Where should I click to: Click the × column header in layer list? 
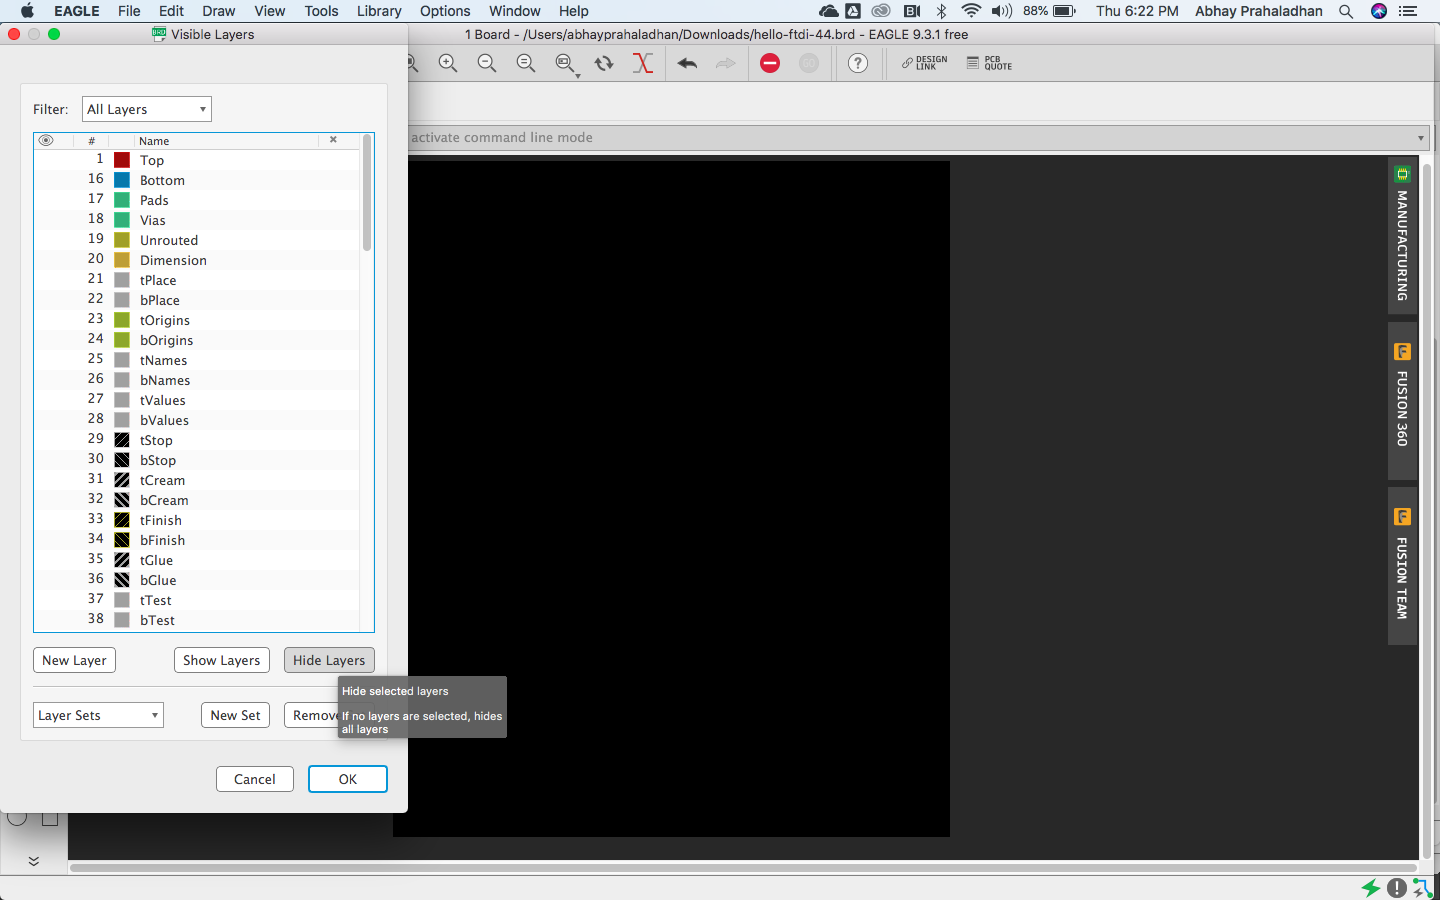pos(333,140)
